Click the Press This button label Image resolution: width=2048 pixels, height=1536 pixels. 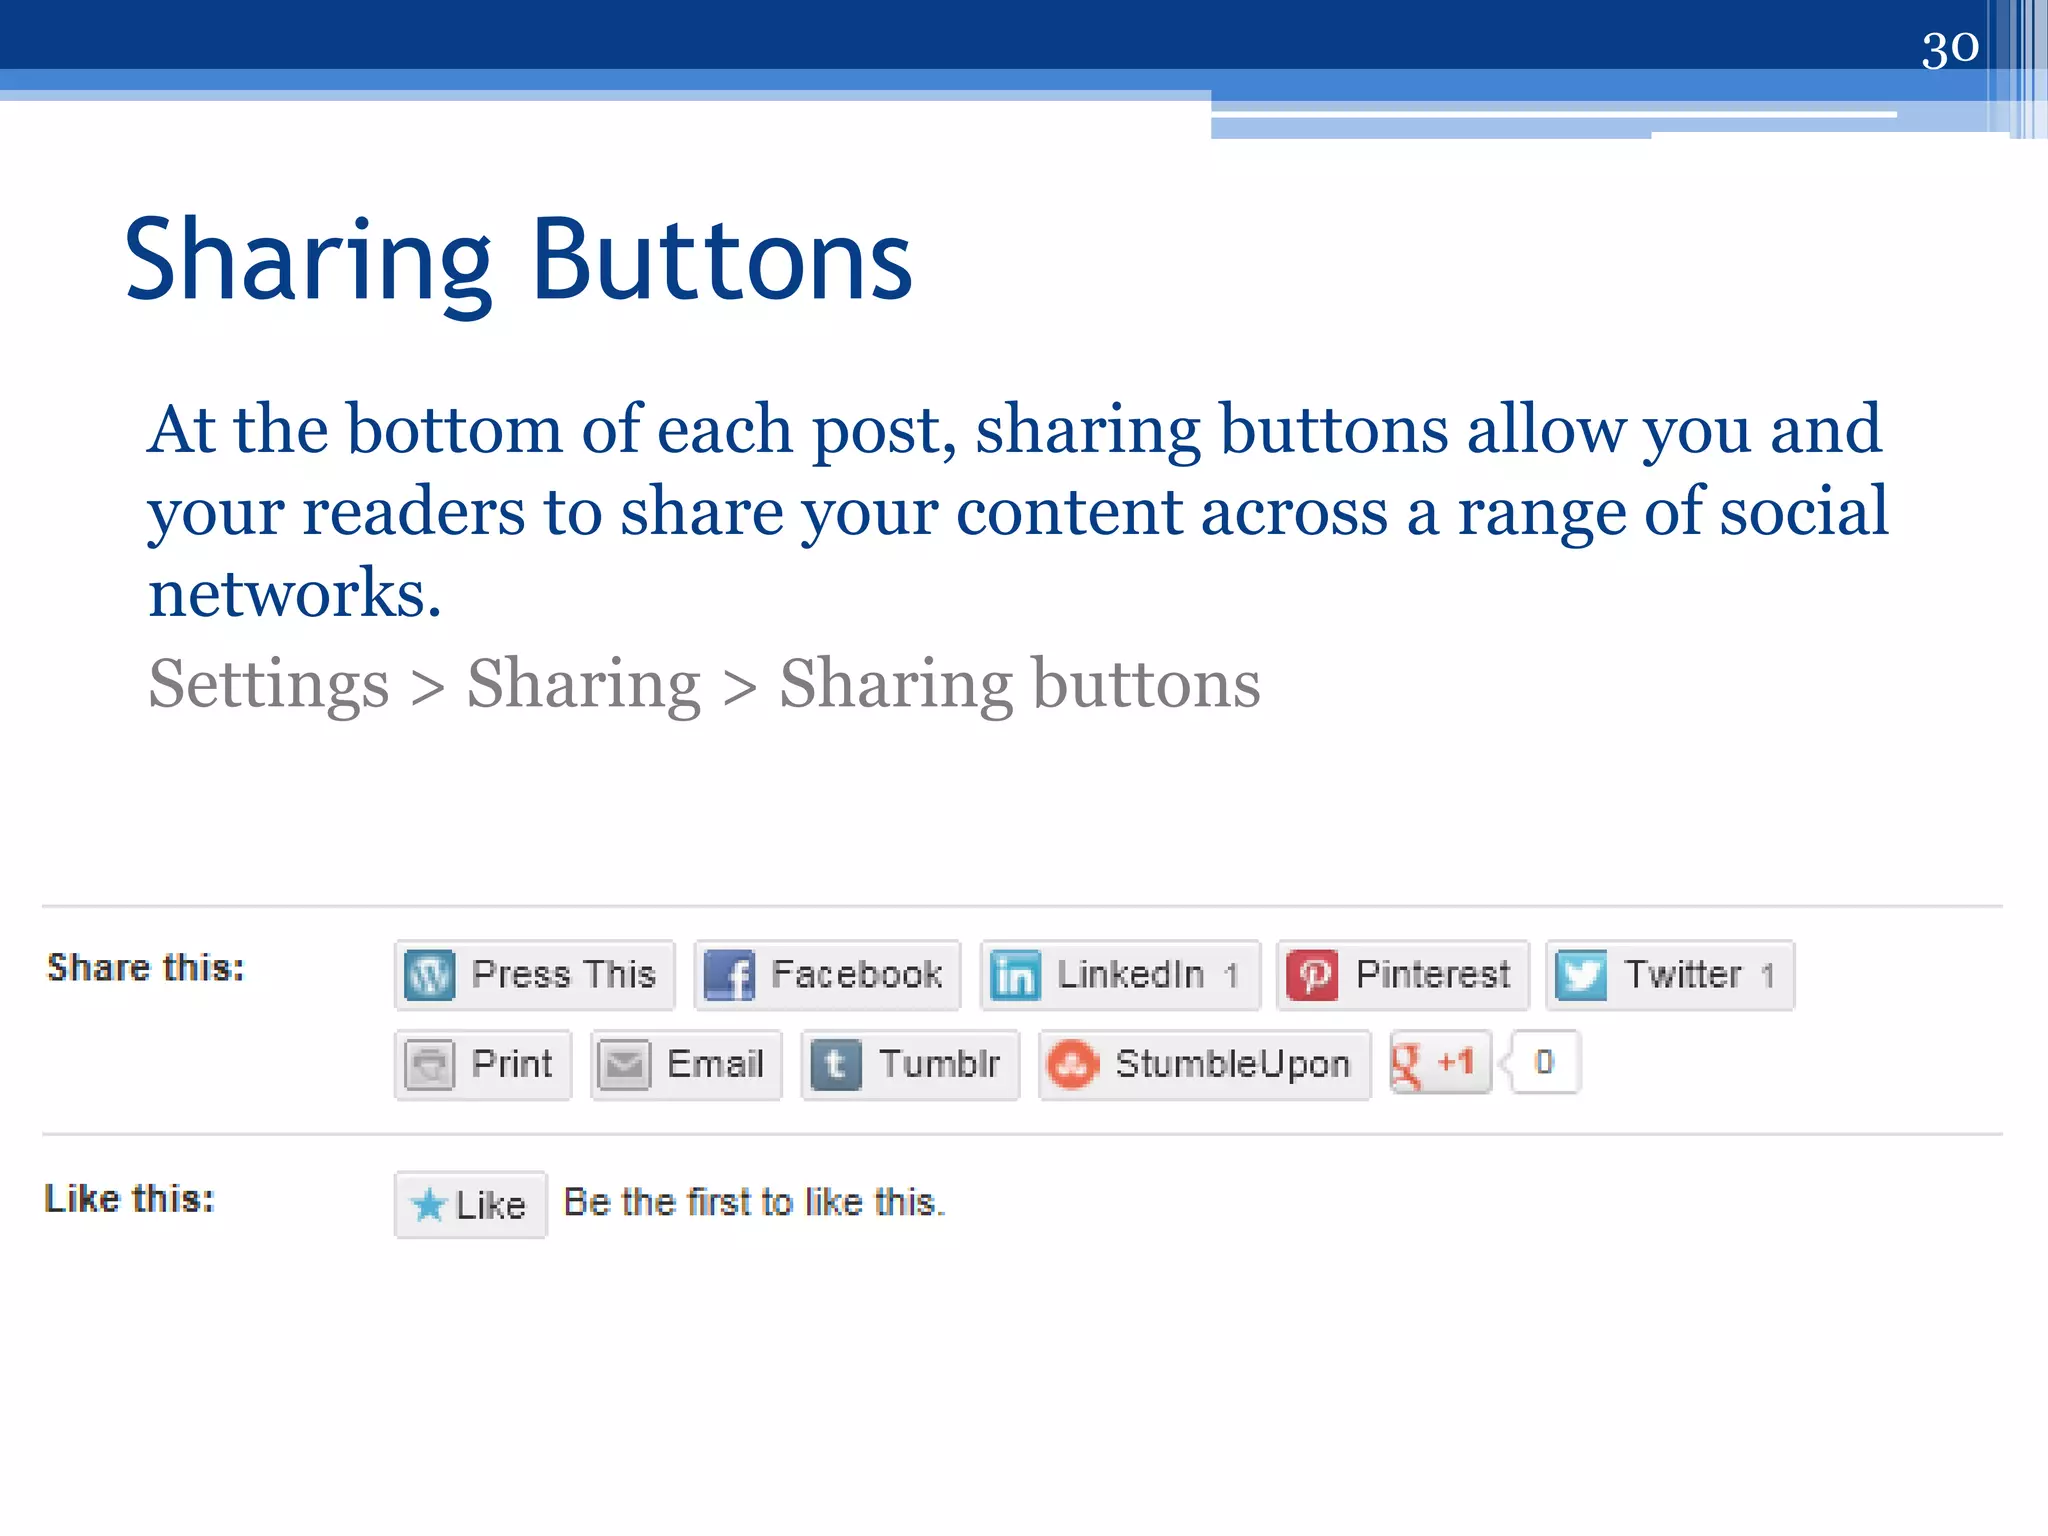[x=563, y=975]
